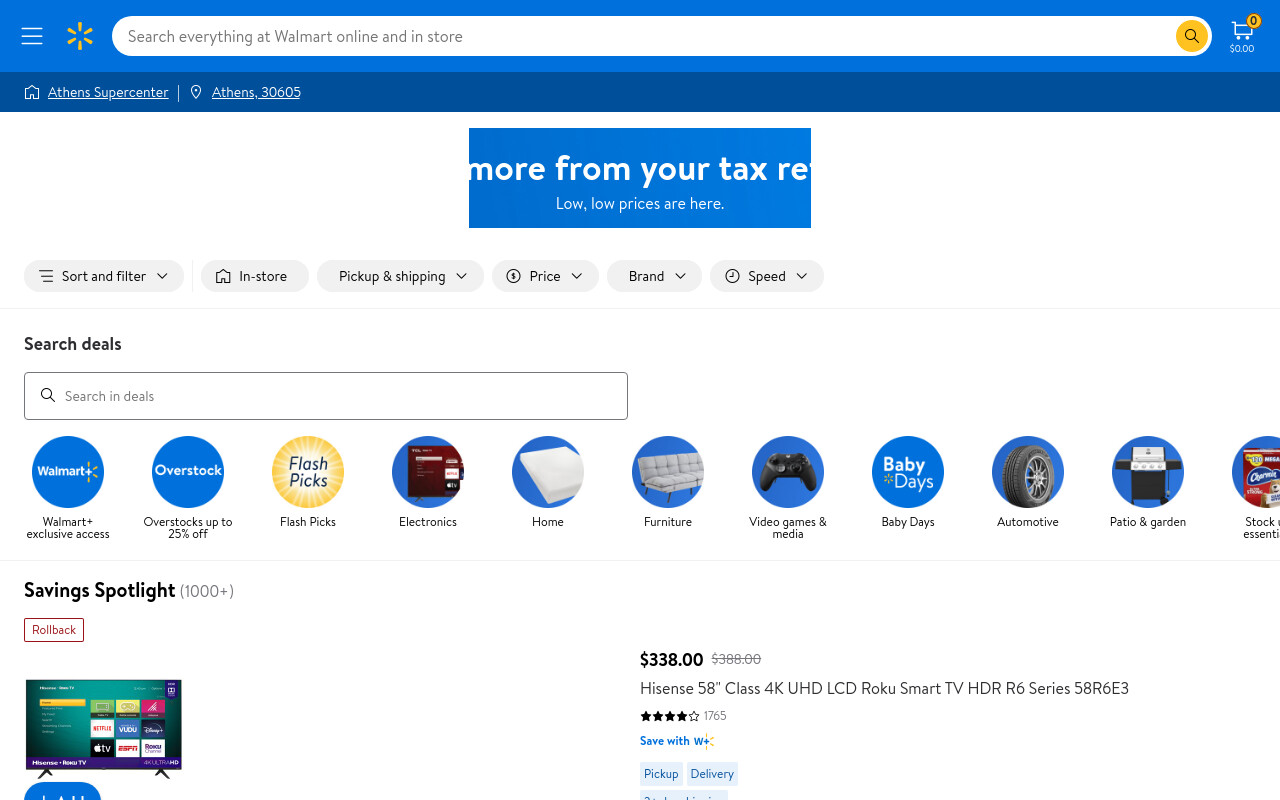The height and width of the screenshot is (800, 1280).
Task: Browse the Home deals category
Action: [x=548, y=482]
